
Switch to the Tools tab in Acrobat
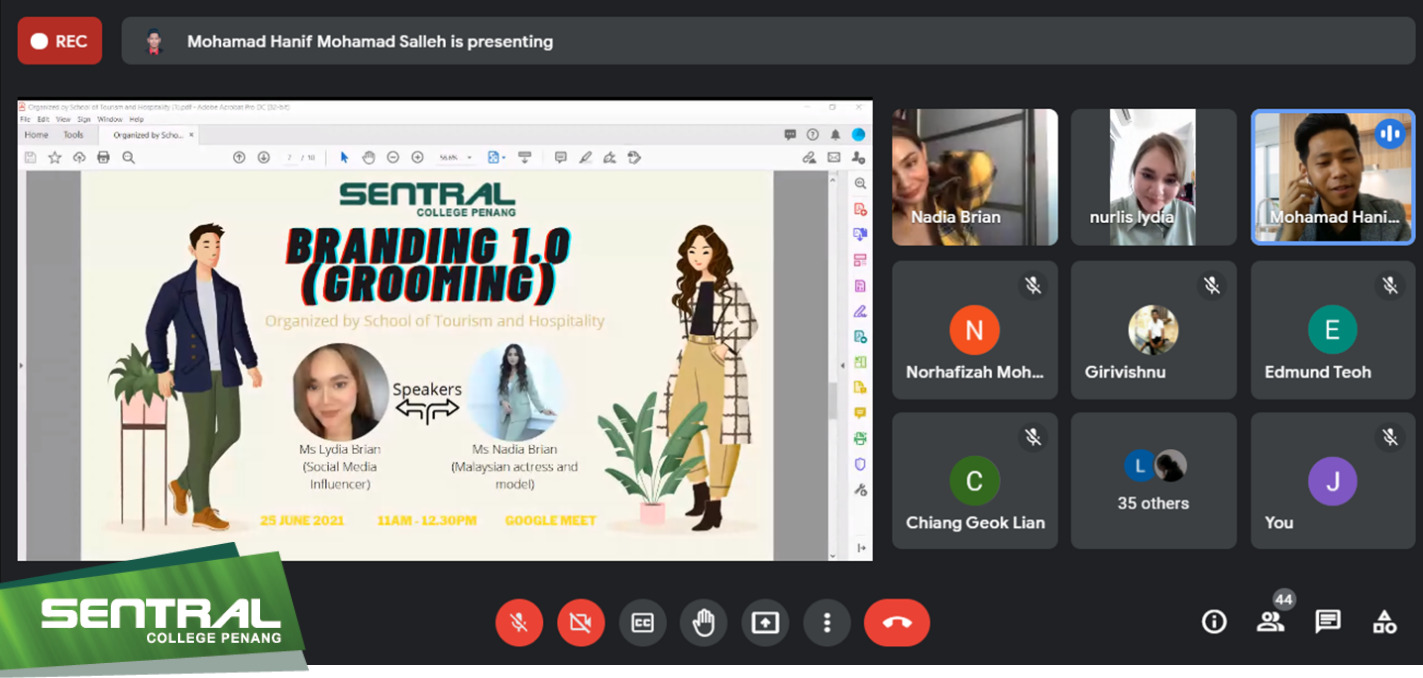point(74,135)
